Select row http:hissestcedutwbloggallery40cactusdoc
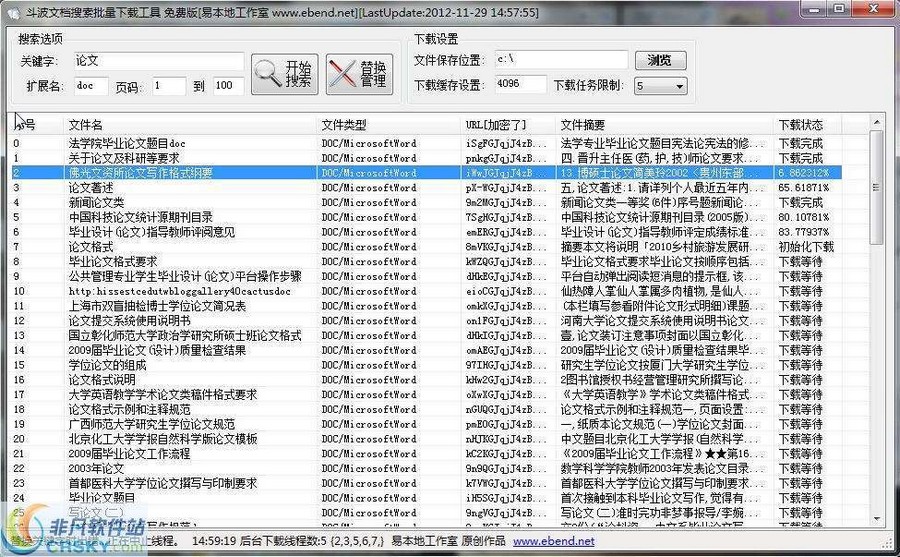 click(x=426, y=291)
